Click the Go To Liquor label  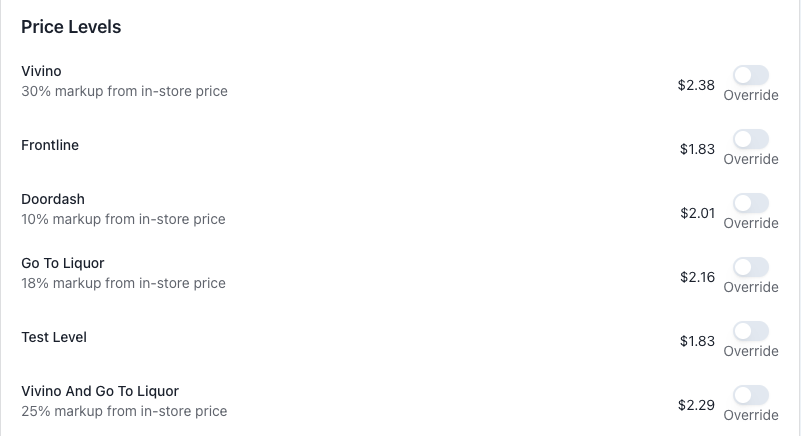pyautogui.click(x=63, y=264)
